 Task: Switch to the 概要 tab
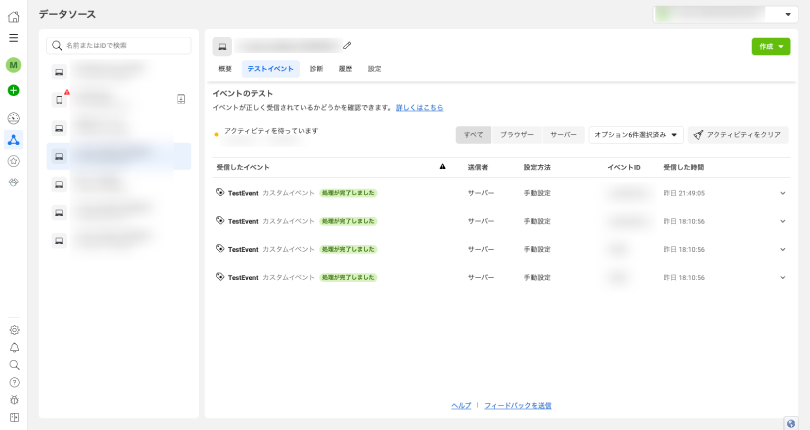(225, 69)
